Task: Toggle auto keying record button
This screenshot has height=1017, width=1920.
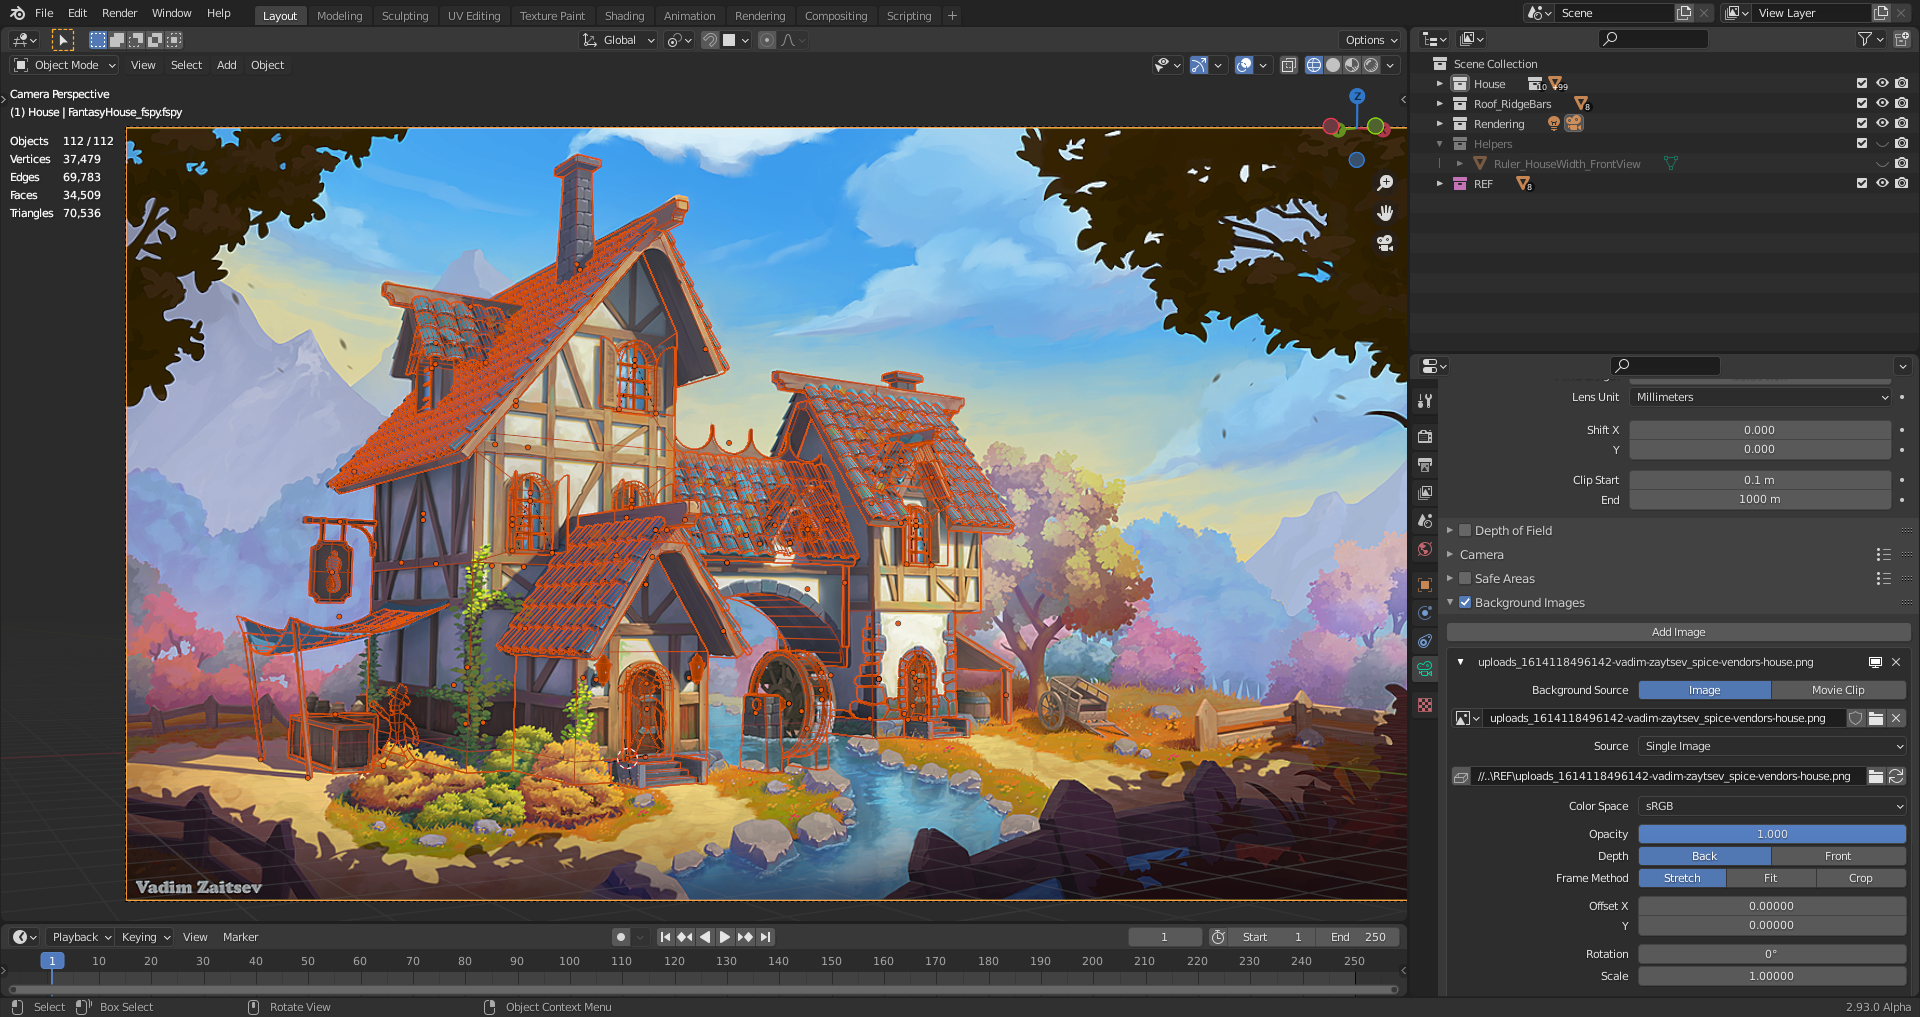Action: pos(621,937)
